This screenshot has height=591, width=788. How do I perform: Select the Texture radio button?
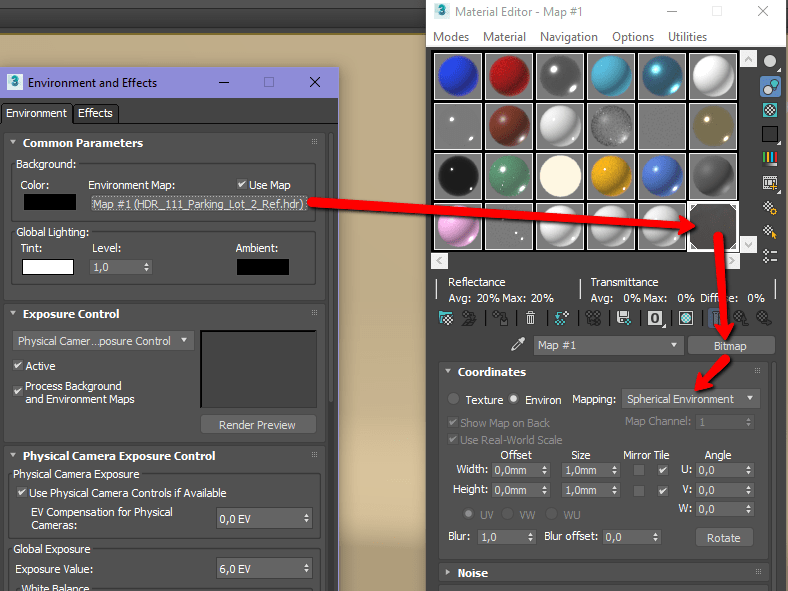pyautogui.click(x=454, y=399)
